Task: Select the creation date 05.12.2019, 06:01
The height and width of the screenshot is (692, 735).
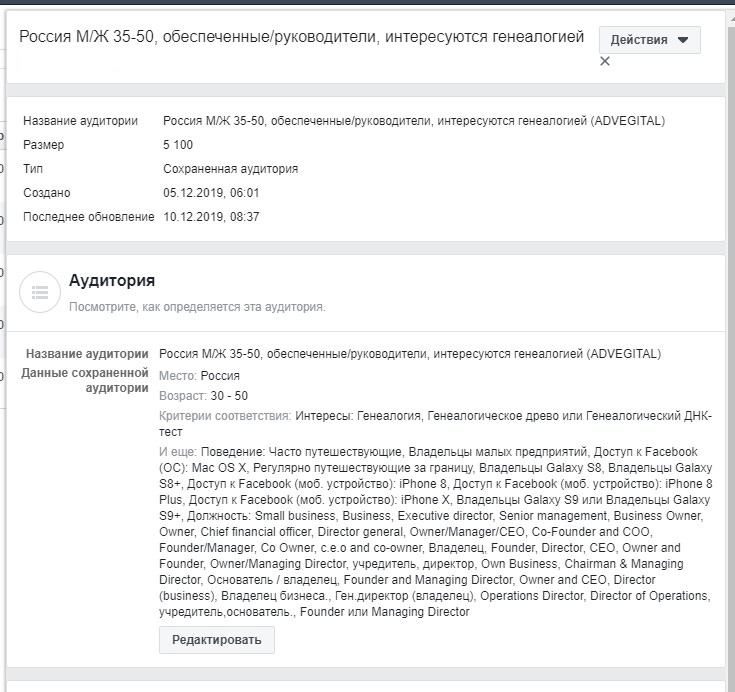Action: [x=211, y=193]
